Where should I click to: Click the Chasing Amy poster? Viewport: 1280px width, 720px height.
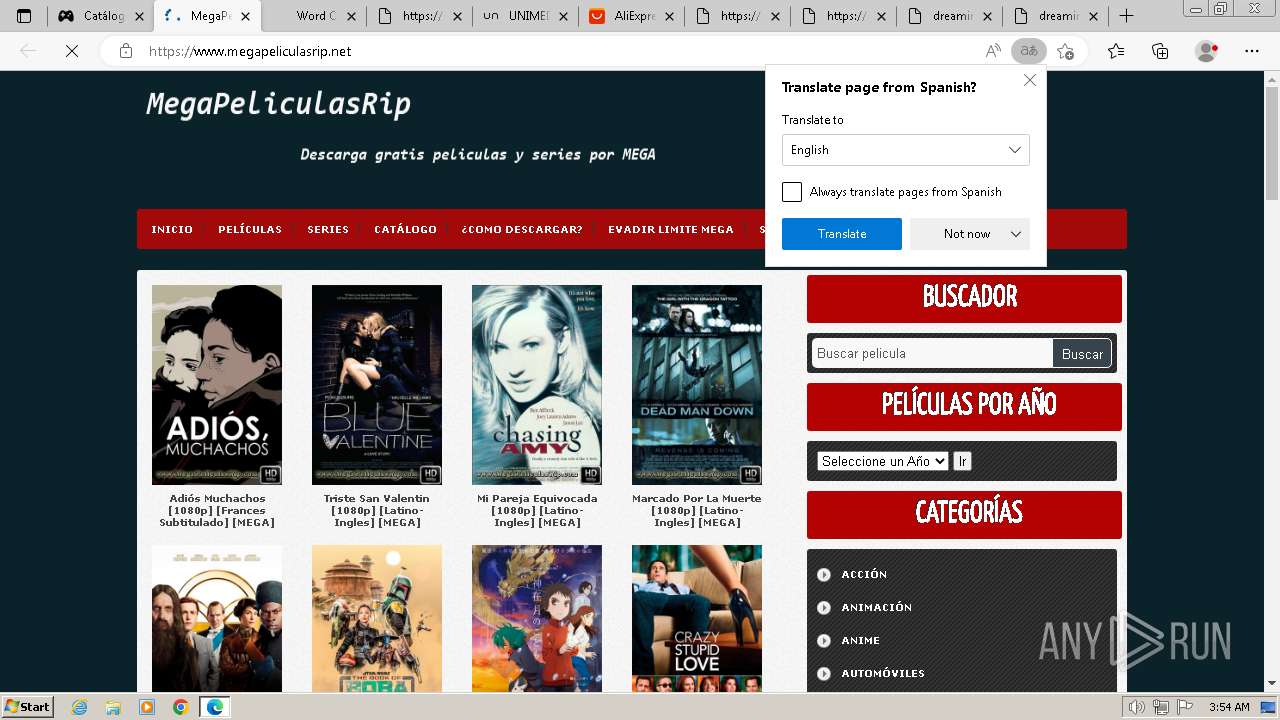(537, 385)
